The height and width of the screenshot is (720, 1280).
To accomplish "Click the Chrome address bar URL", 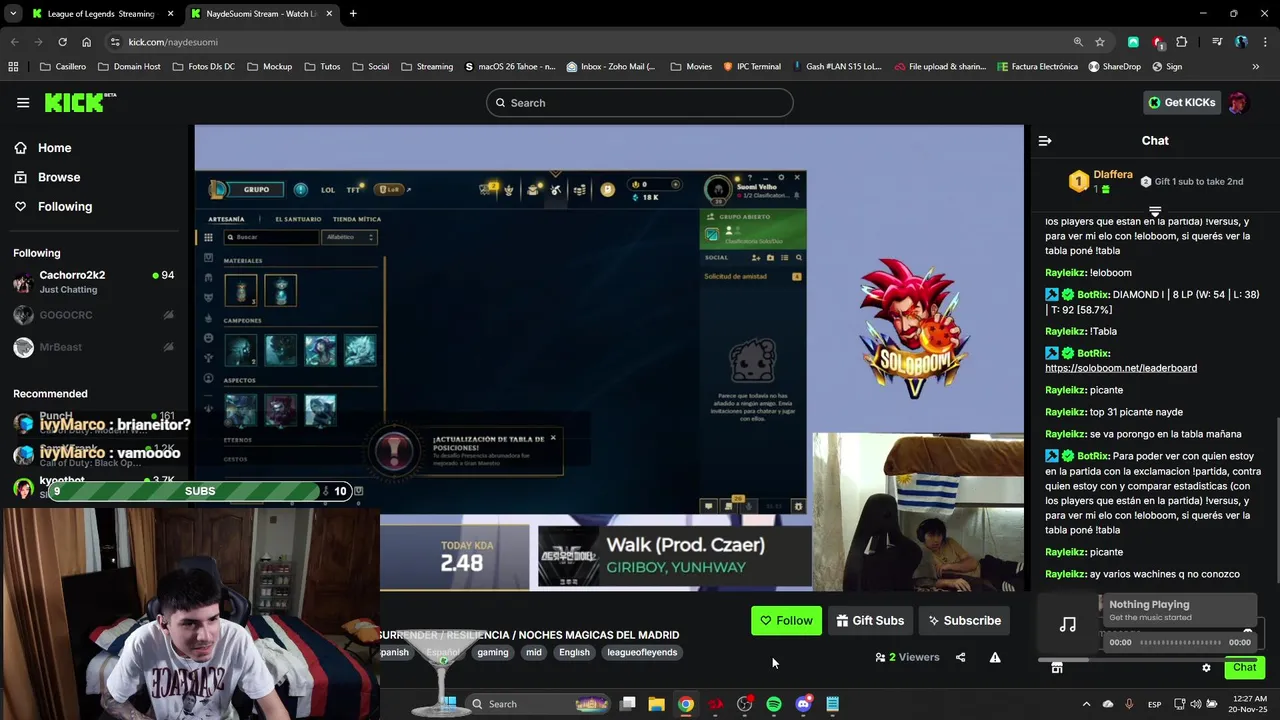I will point(173,42).
